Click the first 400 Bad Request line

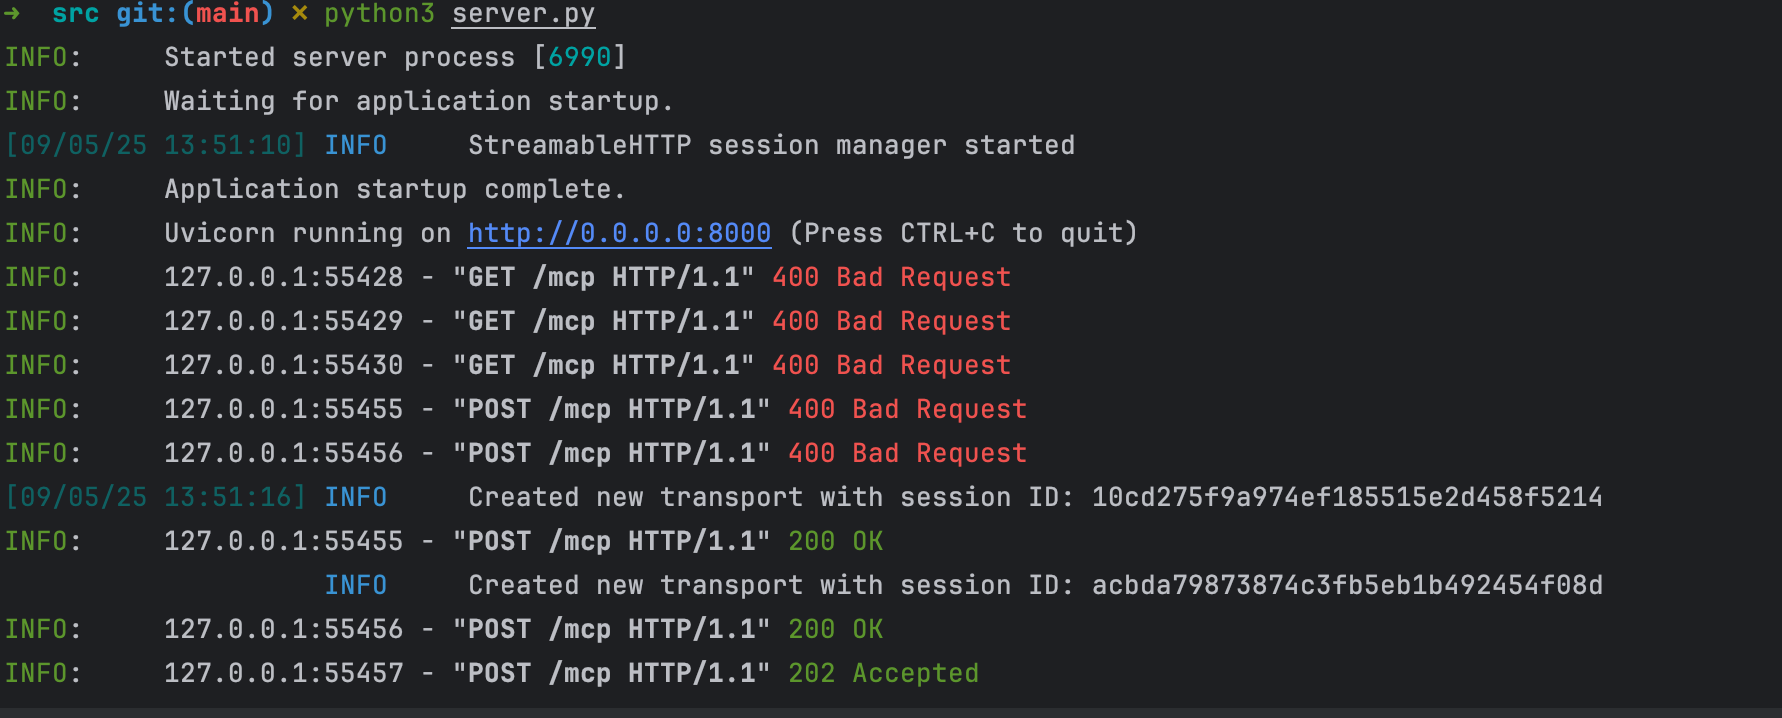(508, 277)
